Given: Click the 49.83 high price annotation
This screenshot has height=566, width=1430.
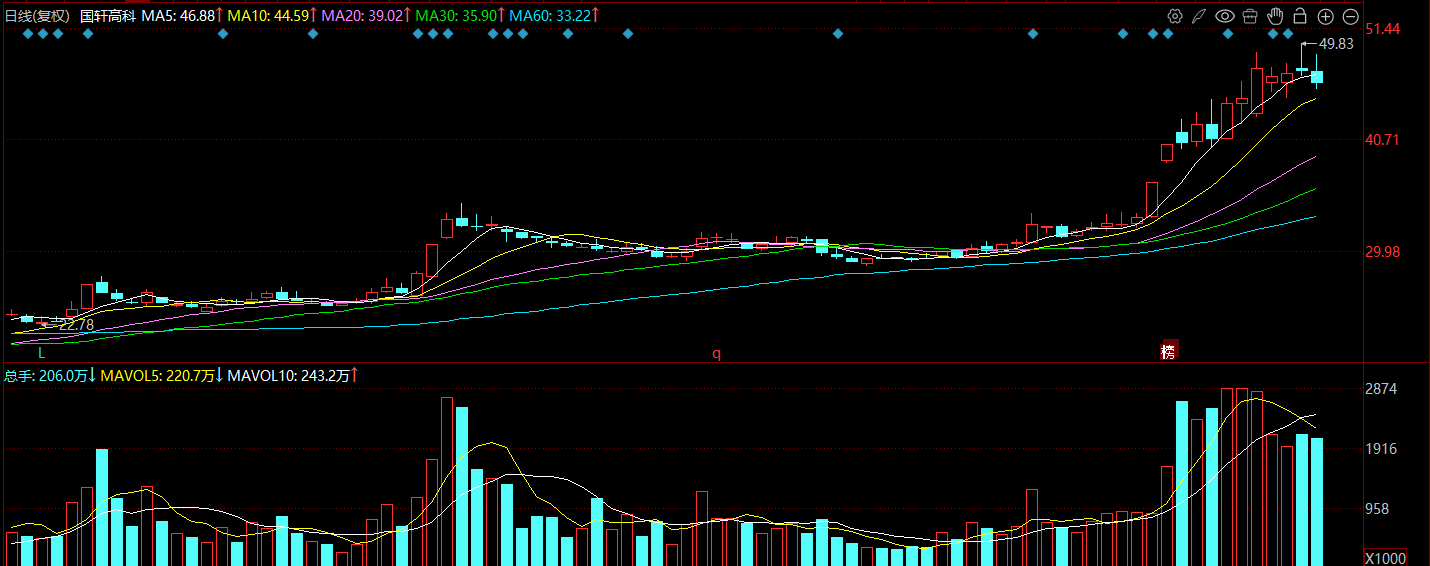Looking at the screenshot, I should pyautogui.click(x=1336, y=44).
